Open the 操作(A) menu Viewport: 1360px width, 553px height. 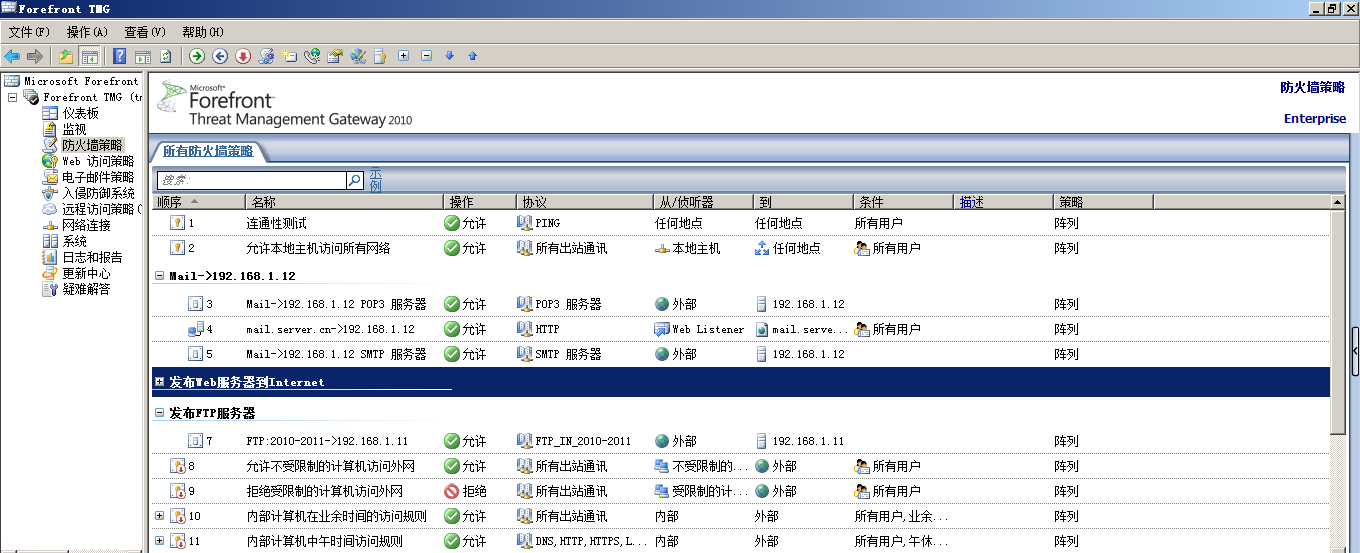[87, 32]
